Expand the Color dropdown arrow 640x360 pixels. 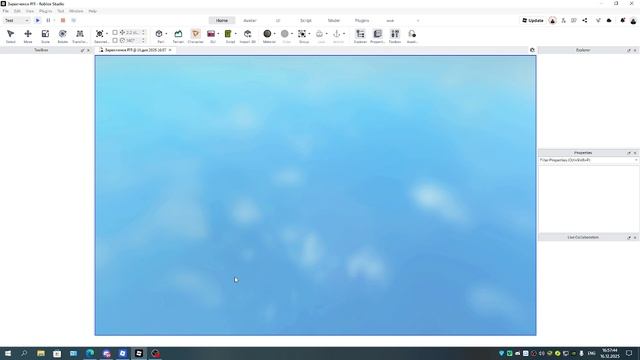click(292, 34)
